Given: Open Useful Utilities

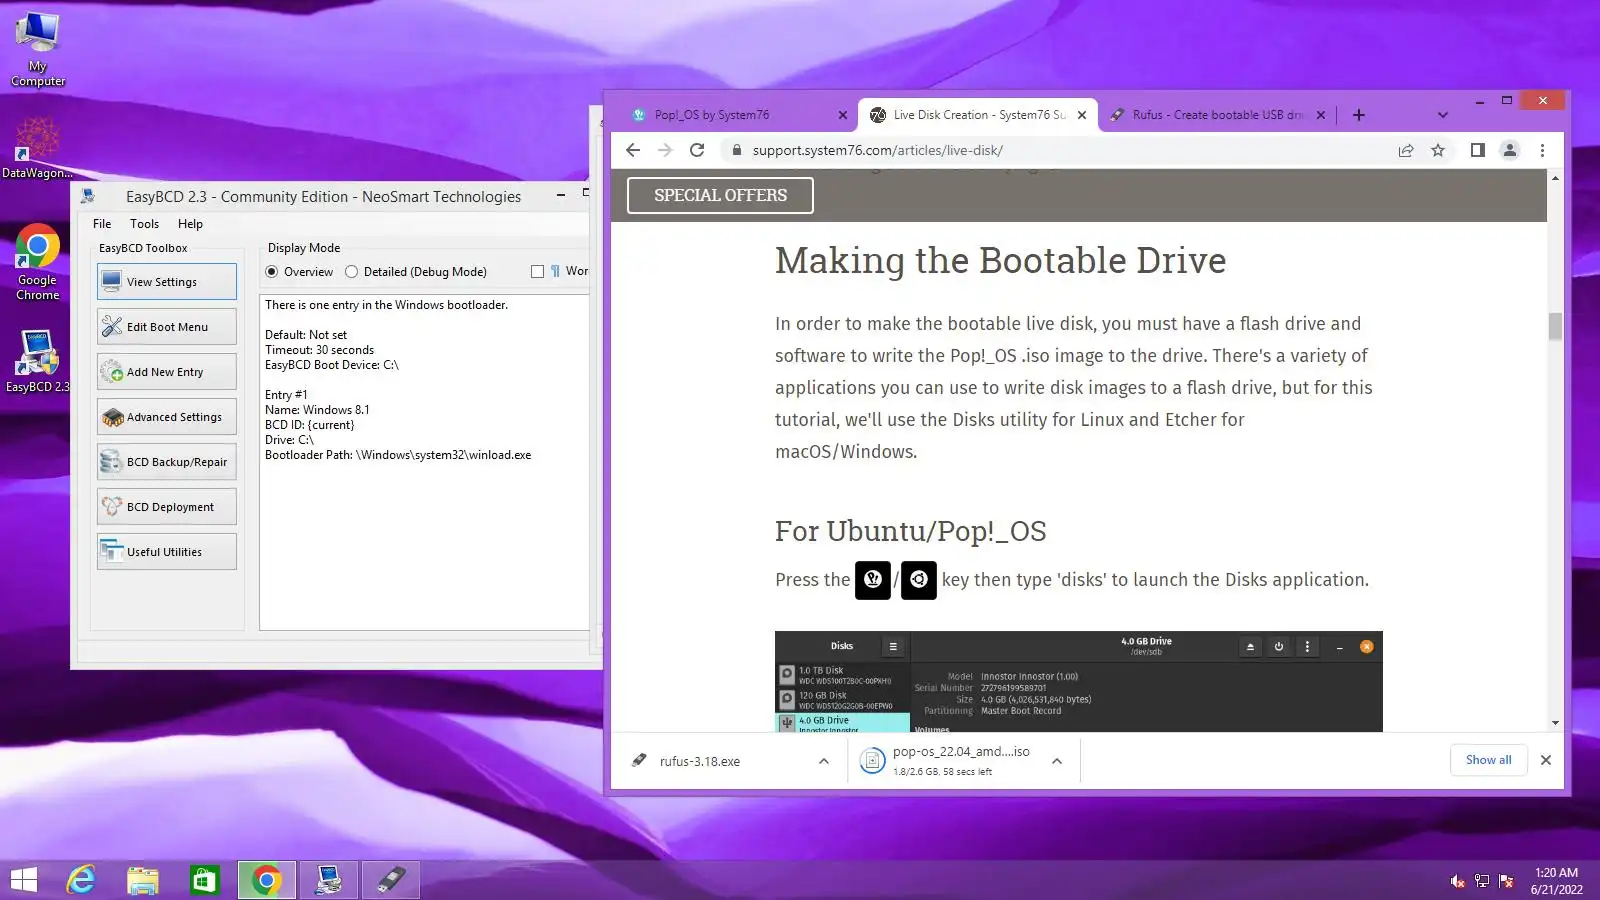Looking at the screenshot, I should (x=167, y=552).
